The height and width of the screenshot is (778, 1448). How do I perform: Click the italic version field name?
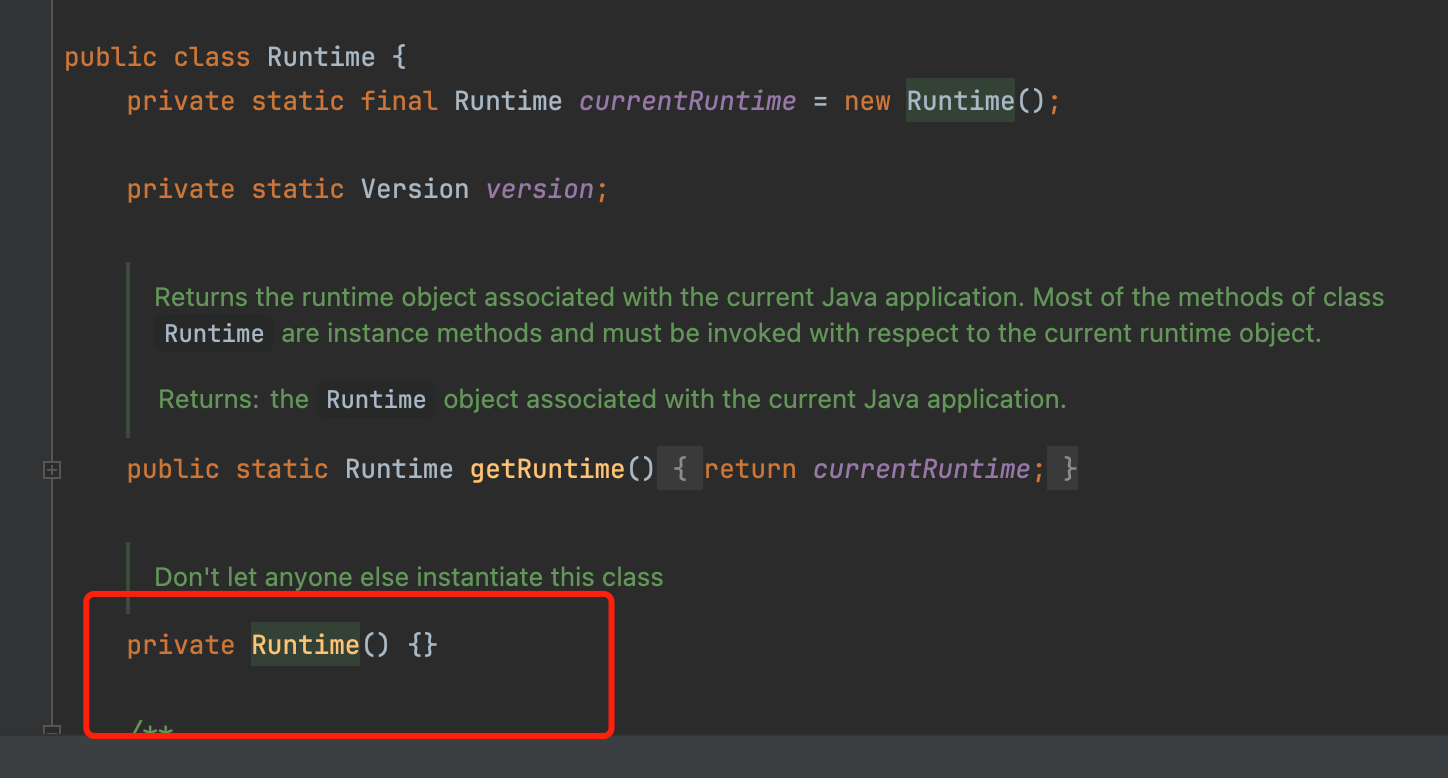click(x=541, y=189)
